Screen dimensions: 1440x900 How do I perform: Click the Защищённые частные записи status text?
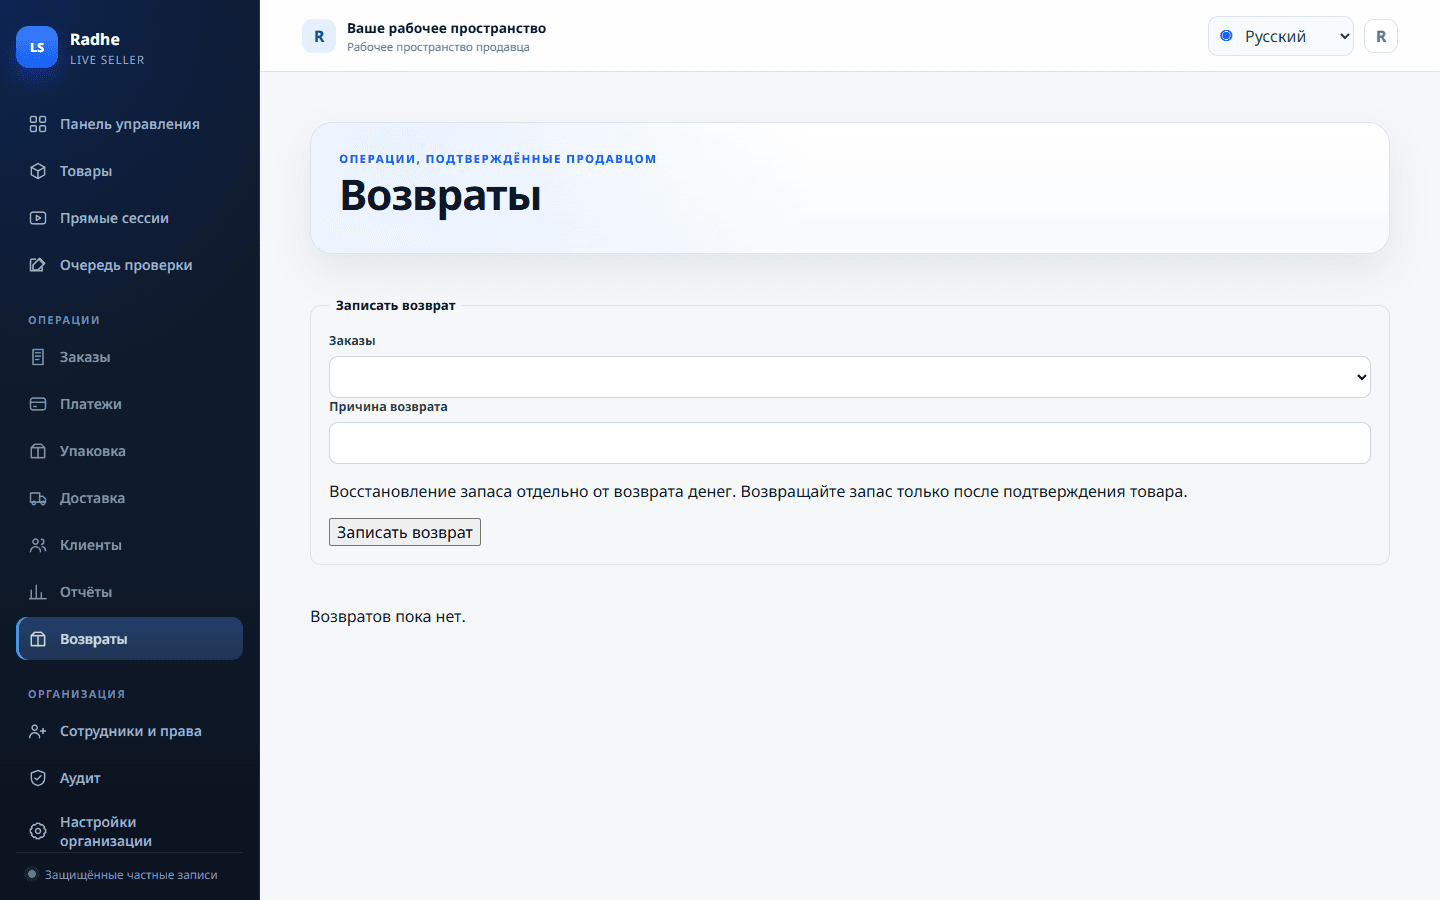[x=131, y=875]
